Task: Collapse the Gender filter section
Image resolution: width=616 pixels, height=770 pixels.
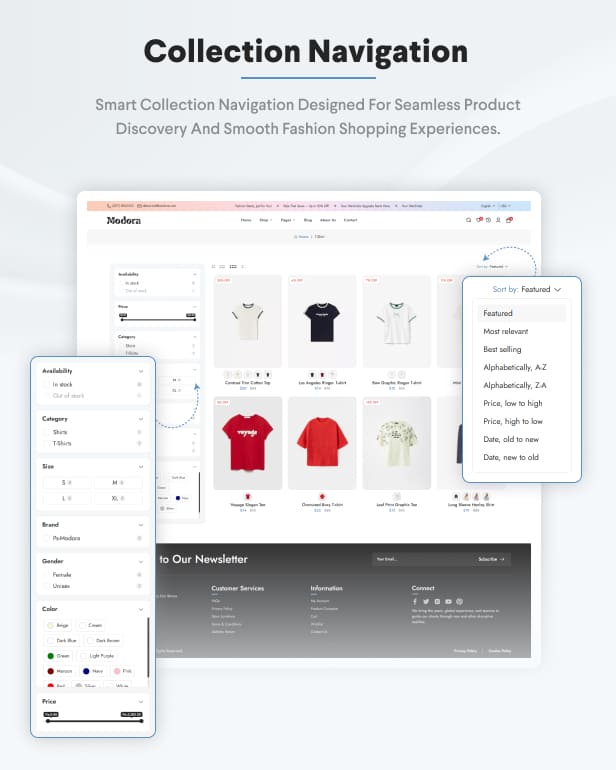Action: coord(141,561)
